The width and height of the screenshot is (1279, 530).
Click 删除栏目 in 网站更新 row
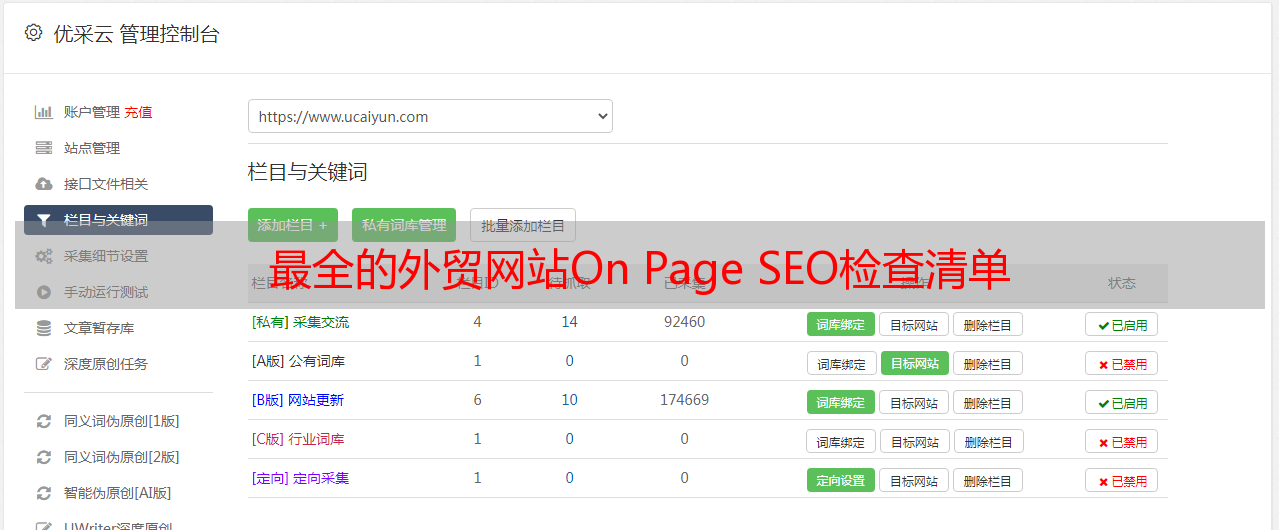(x=988, y=402)
